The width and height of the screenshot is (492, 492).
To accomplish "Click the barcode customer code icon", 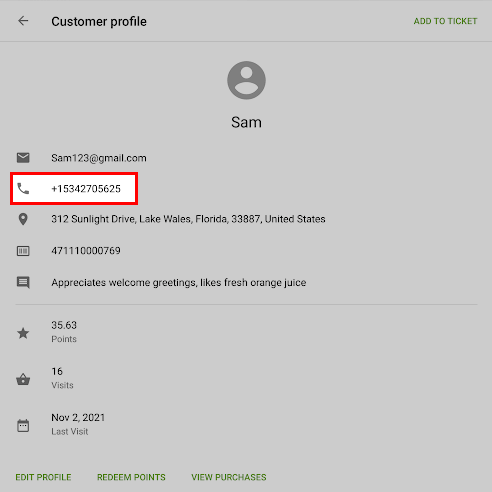I will (23, 251).
